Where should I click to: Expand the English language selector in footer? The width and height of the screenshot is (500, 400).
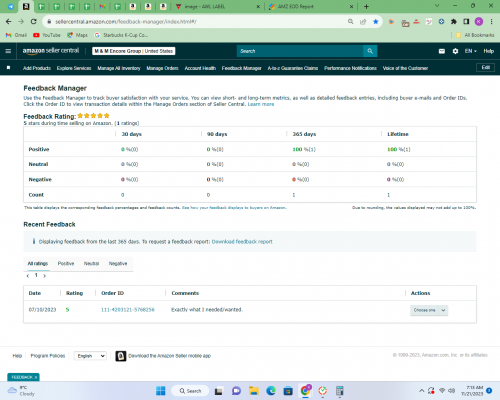click(x=90, y=356)
